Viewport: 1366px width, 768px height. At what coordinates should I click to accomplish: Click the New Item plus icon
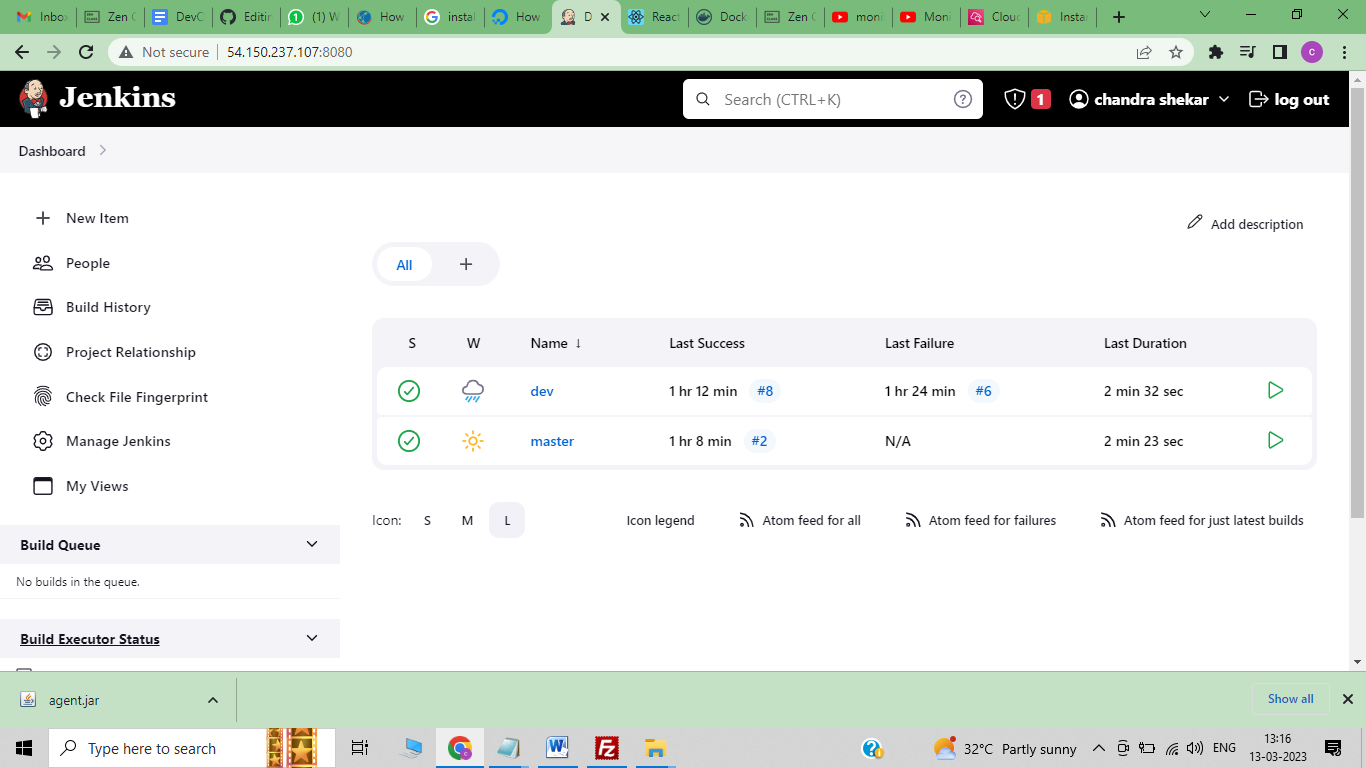click(x=42, y=218)
